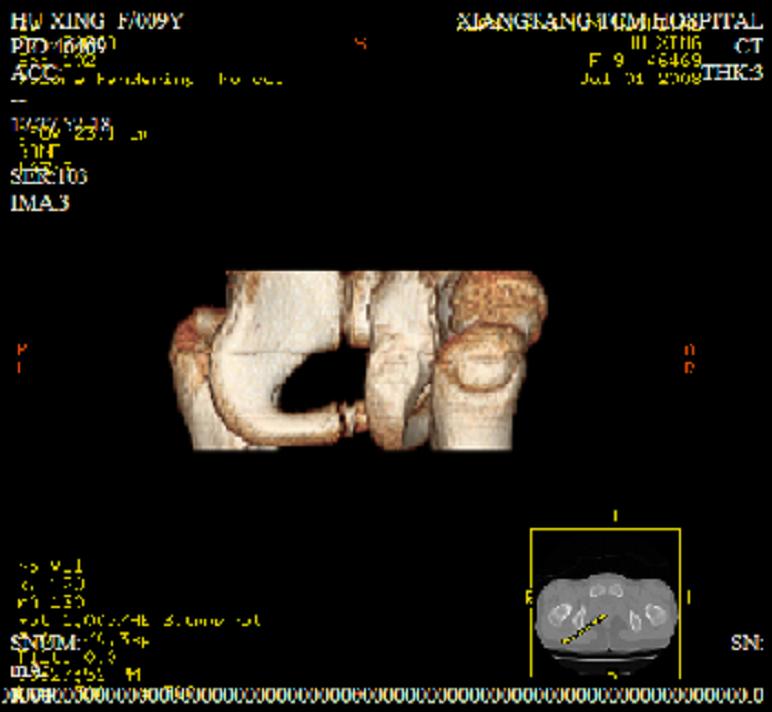Click the orange orientation marker on left edge
The width and height of the screenshot is (772, 712).
tap(22, 358)
